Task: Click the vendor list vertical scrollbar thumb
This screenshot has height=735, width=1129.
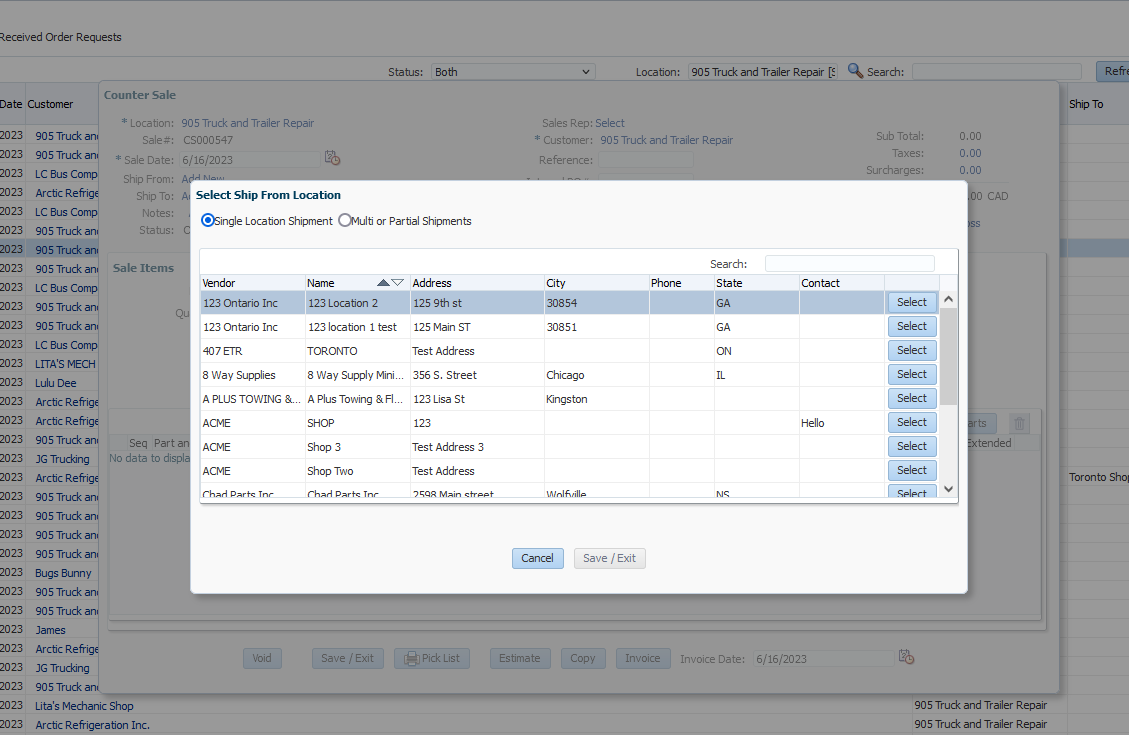Action: (949, 355)
